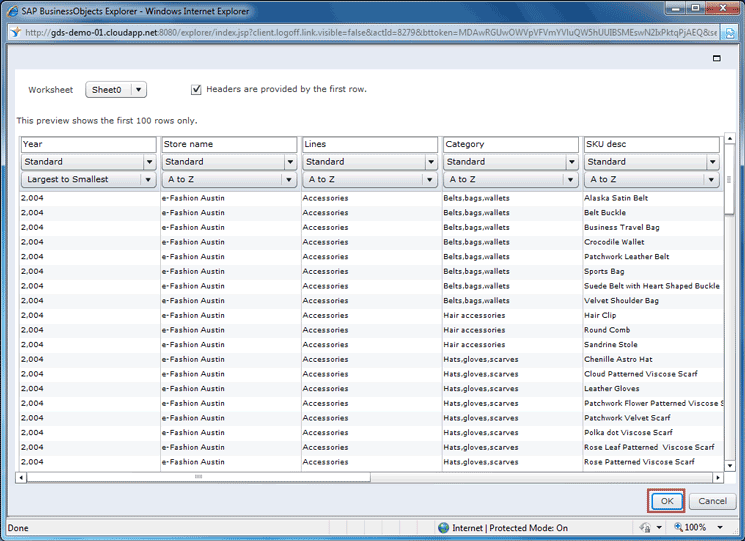This screenshot has width=745, height=541.
Task: Open Category column Standard type dropdown
Action: coord(511,162)
